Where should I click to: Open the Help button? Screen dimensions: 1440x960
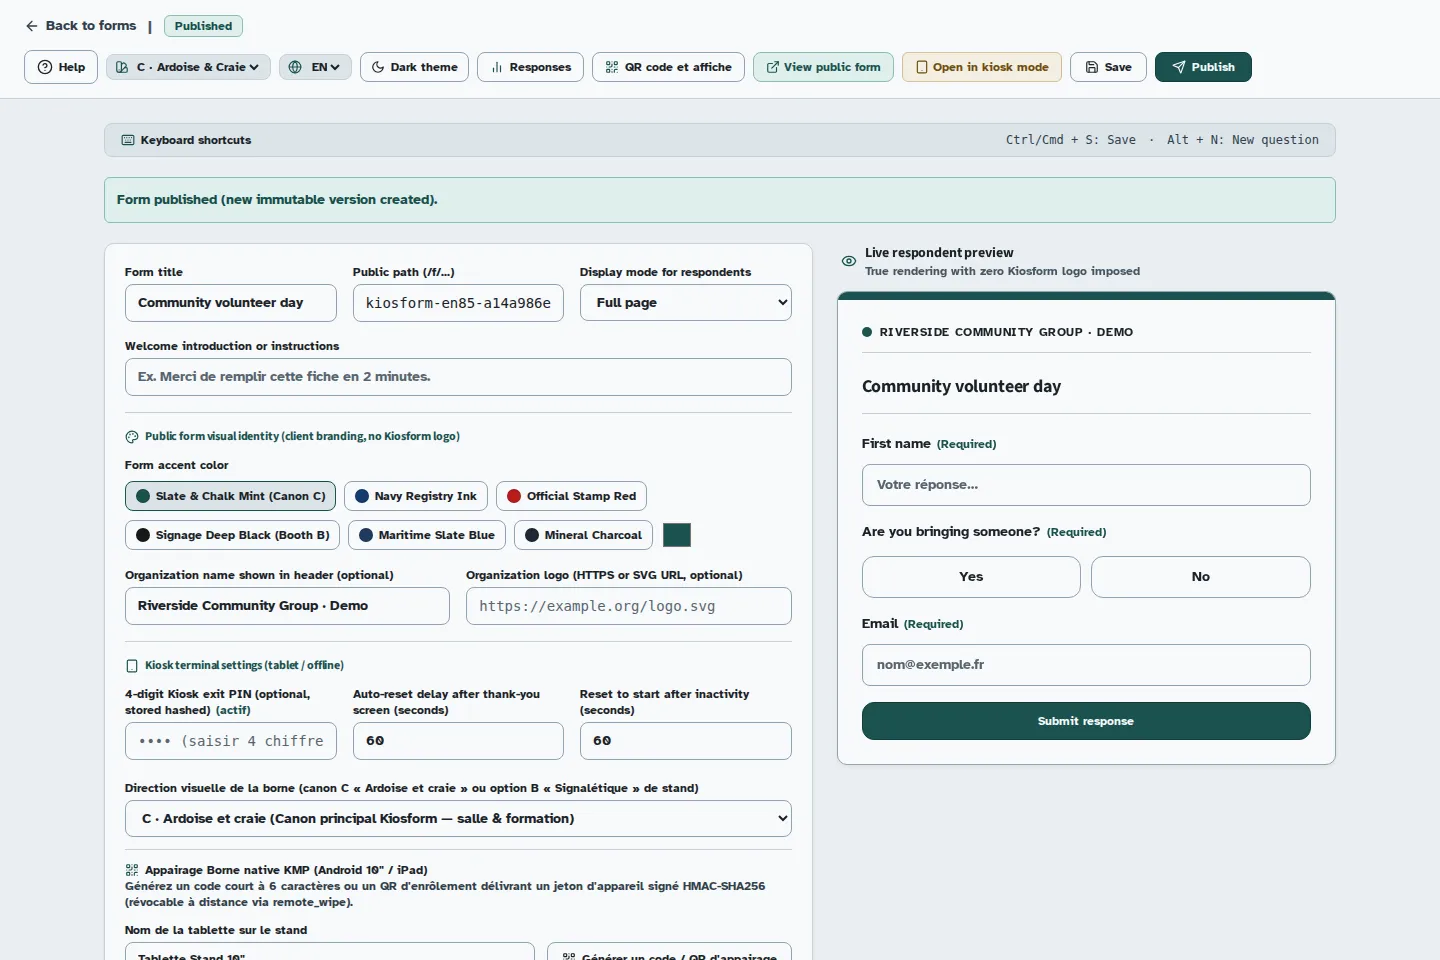pyautogui.click(x=61, y=67)
